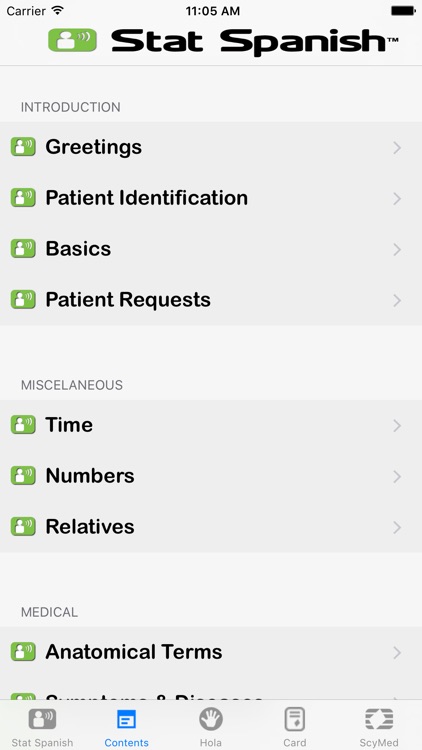Tap the Stat Spanish tab icon
Image resolution: width=422 pixels, height=750 pixels.
tap(42, 719)
